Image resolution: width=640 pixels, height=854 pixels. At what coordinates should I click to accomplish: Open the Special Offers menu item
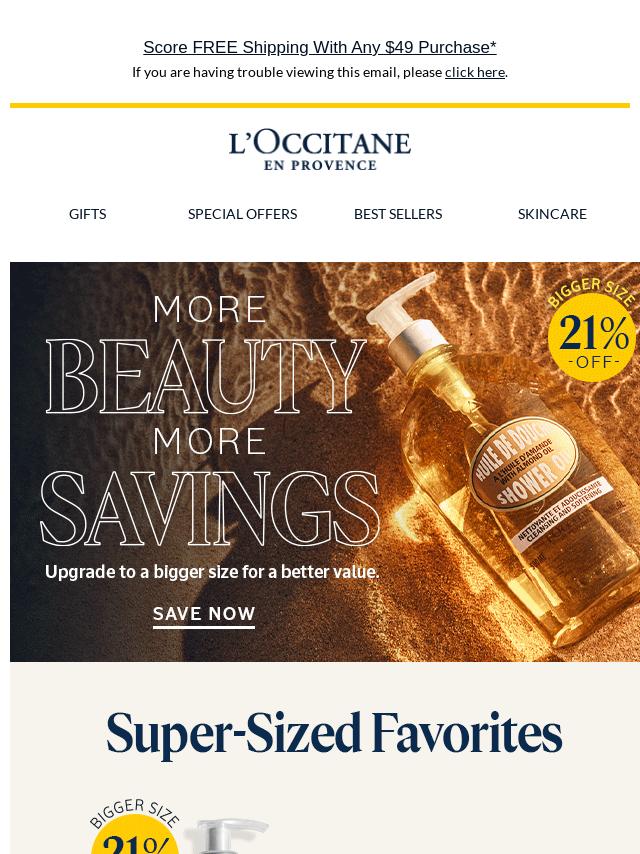tap(242, 214)
